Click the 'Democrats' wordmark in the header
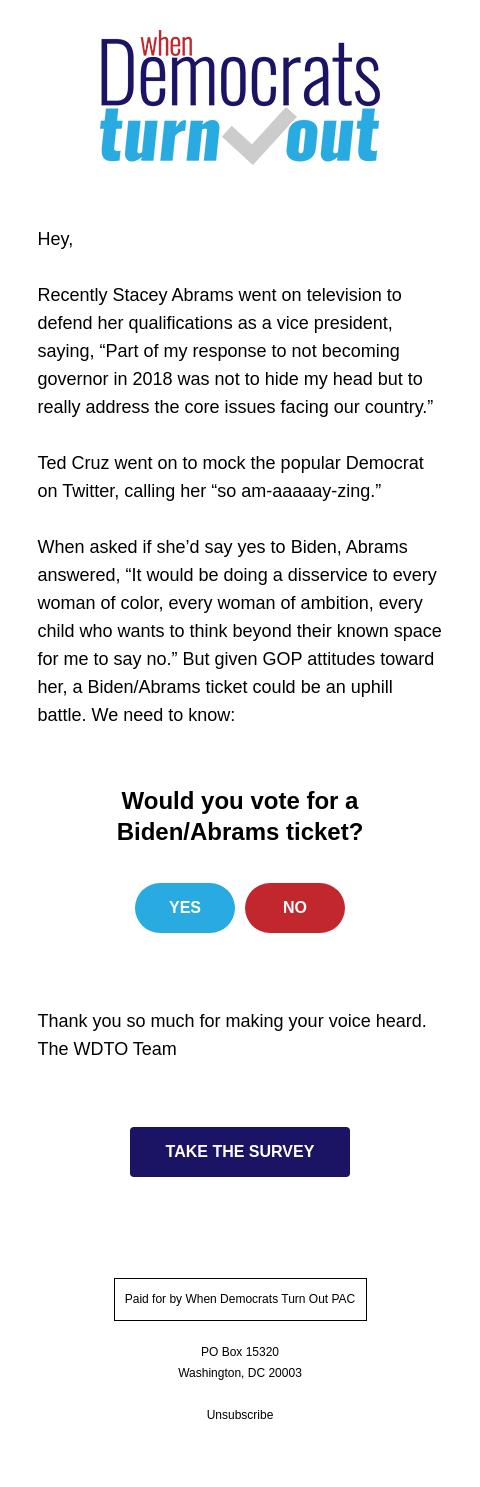 click(240, 76)
